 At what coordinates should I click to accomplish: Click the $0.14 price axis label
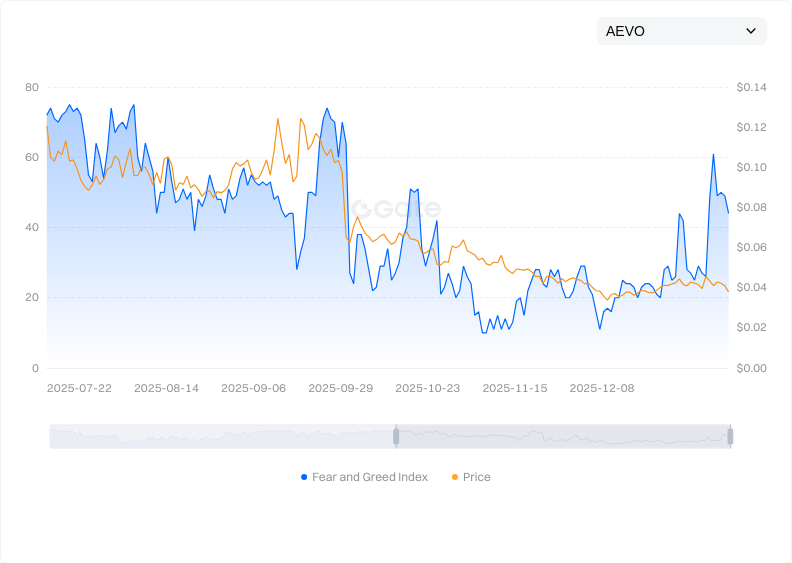(751, 88)
